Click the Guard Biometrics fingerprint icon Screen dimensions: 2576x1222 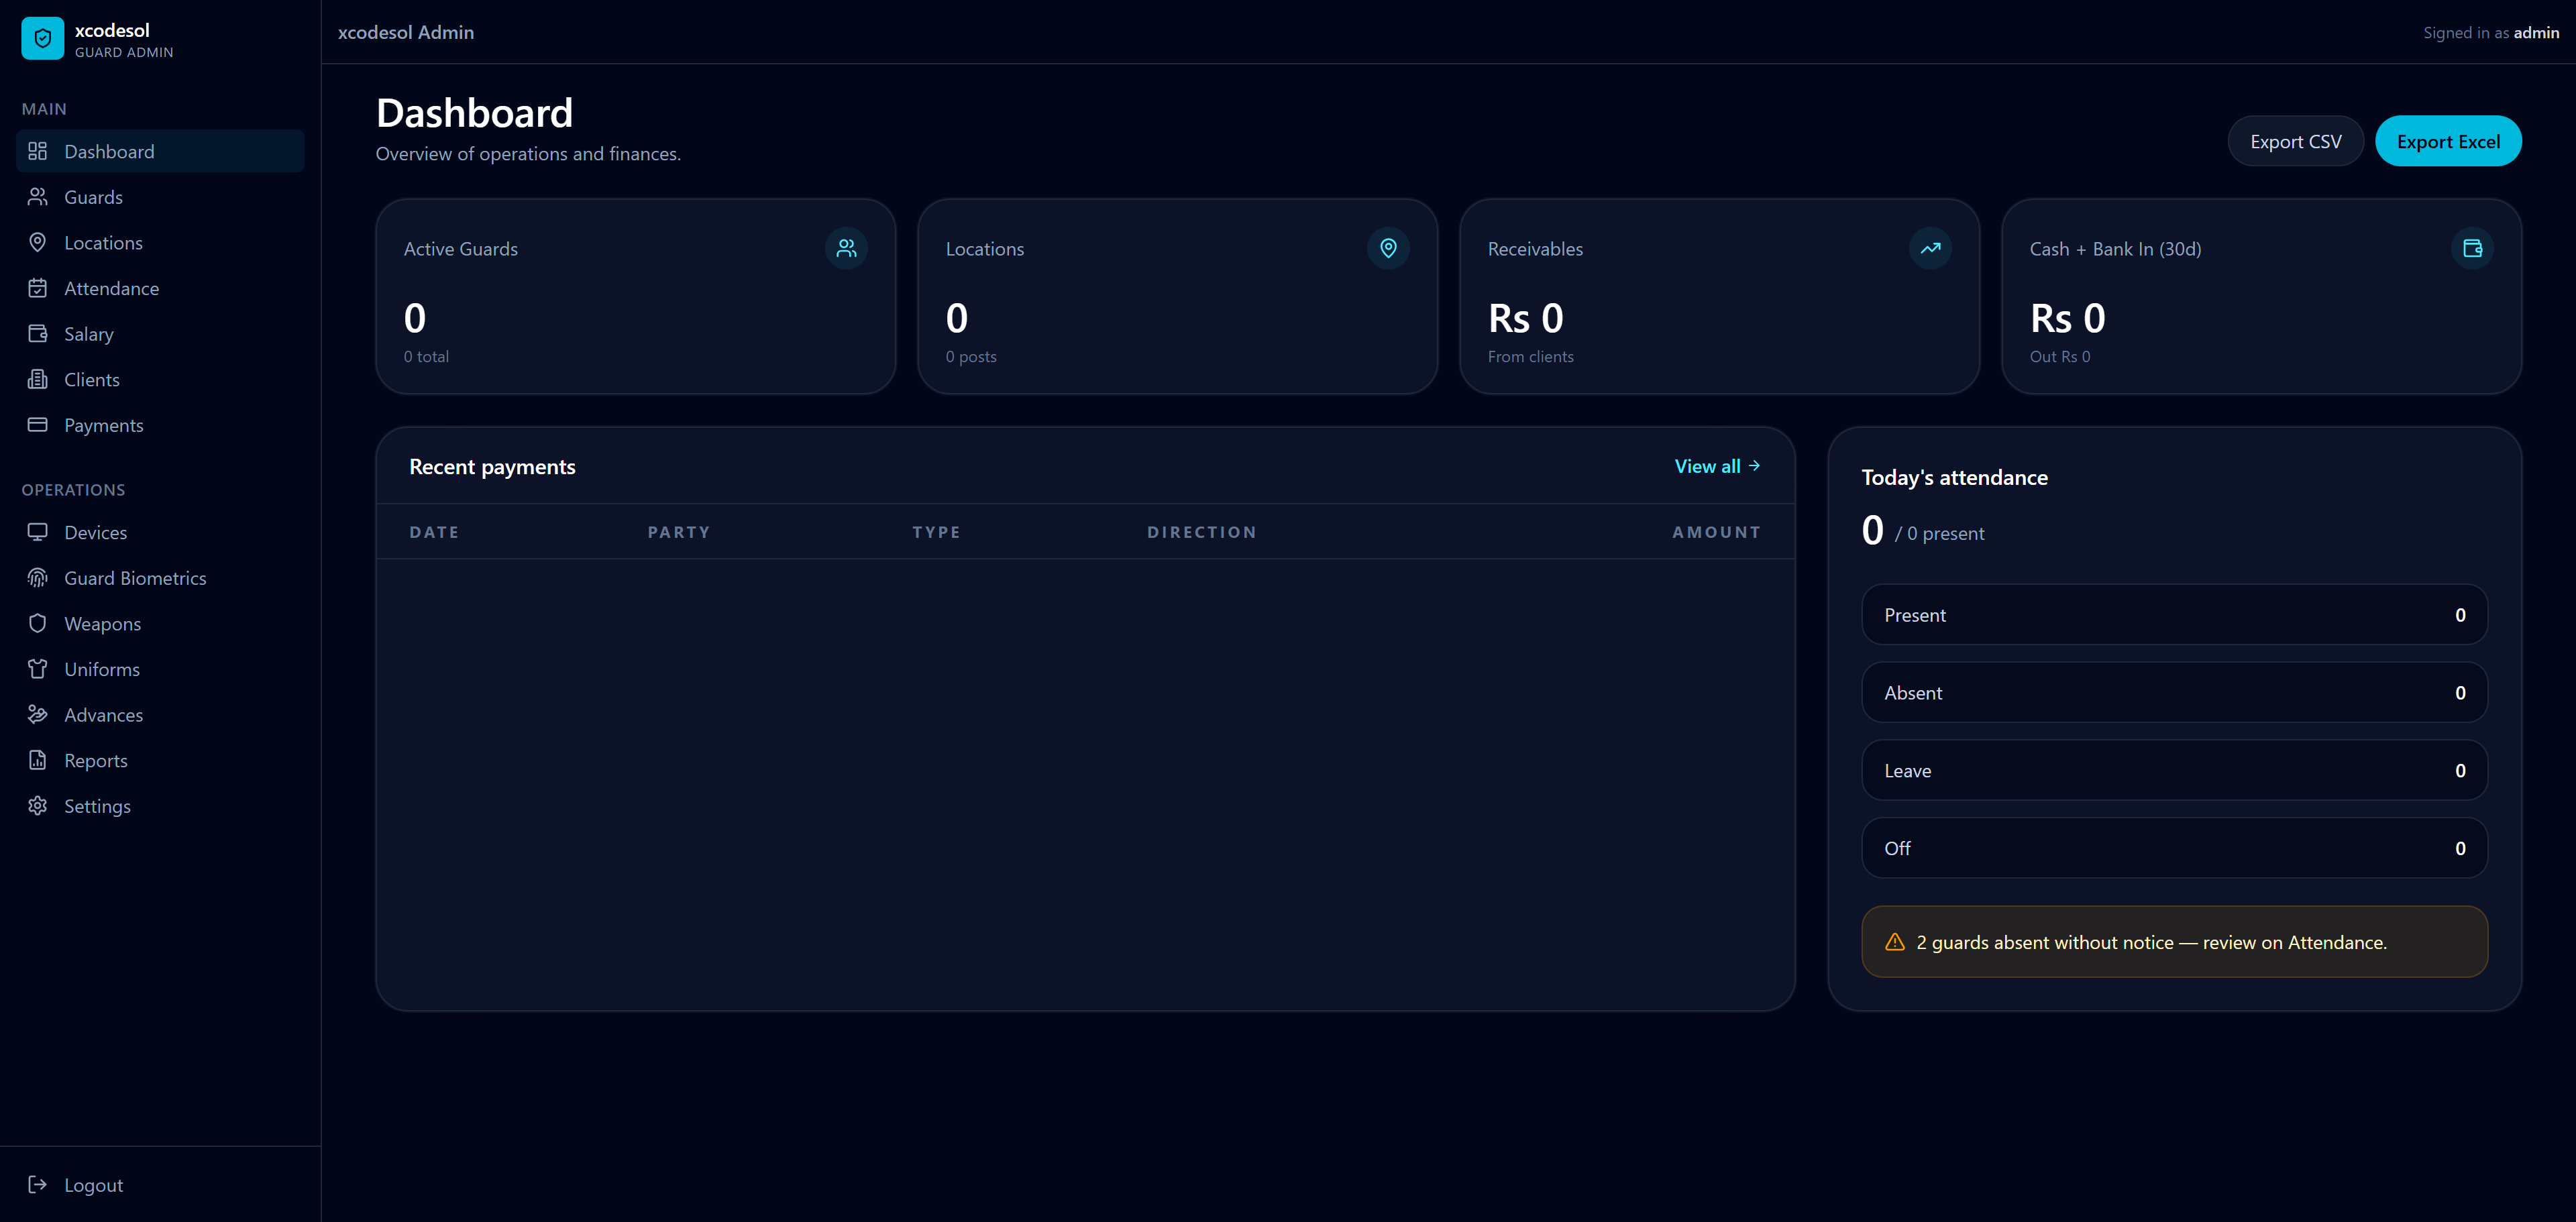38,578
